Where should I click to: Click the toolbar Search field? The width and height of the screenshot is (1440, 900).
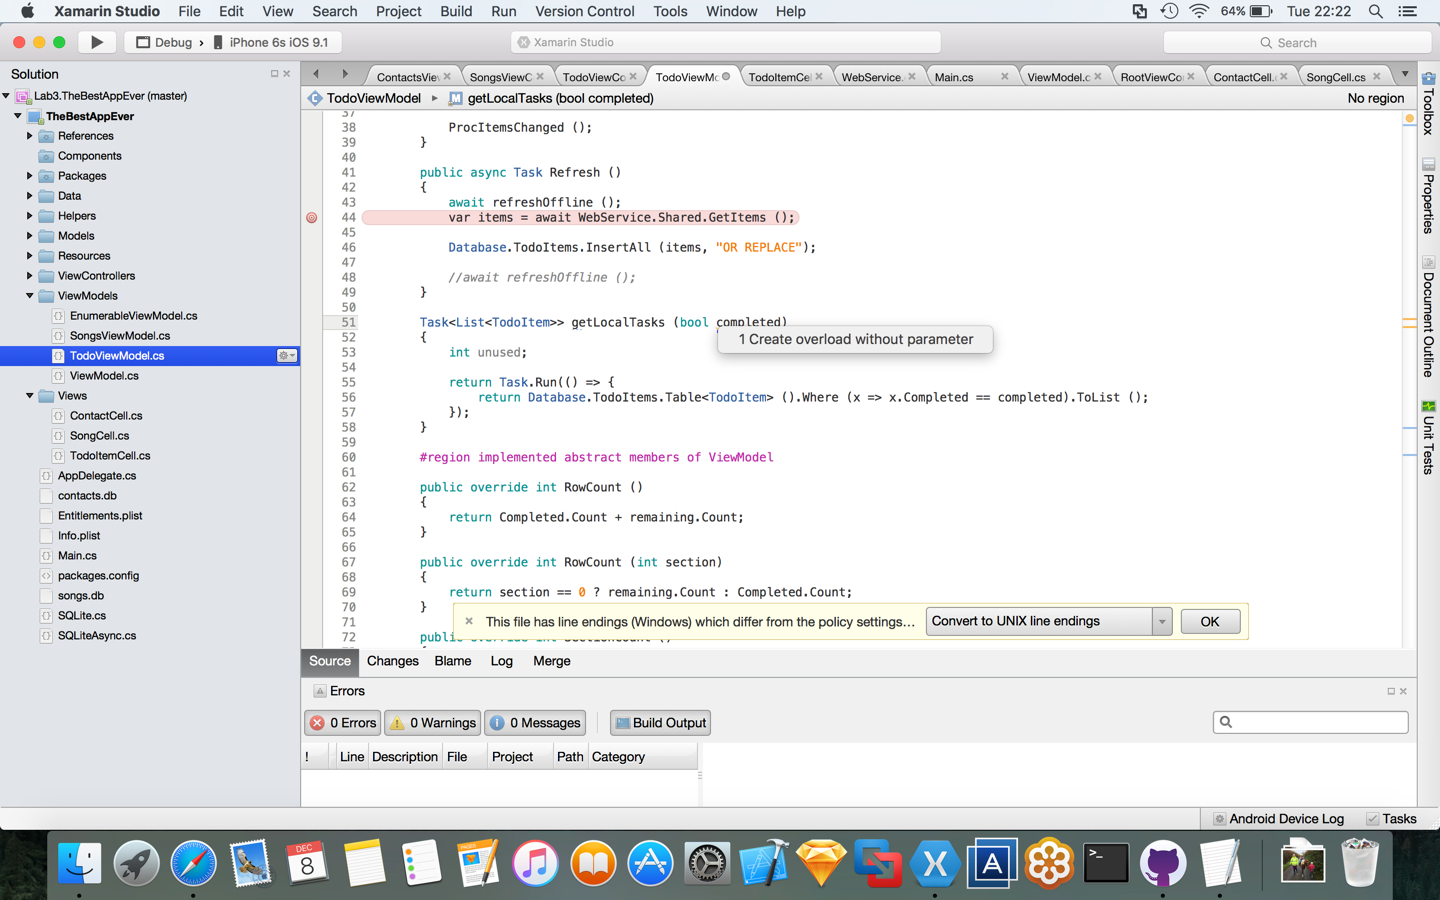[x=1297, y=42]
